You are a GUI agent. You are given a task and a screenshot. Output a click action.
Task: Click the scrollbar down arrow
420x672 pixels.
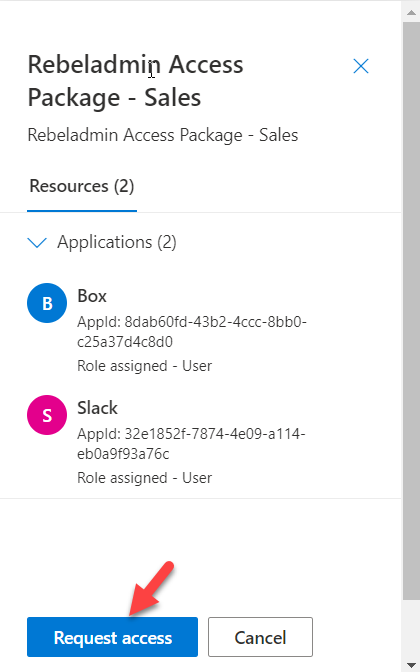coord(411,666)
